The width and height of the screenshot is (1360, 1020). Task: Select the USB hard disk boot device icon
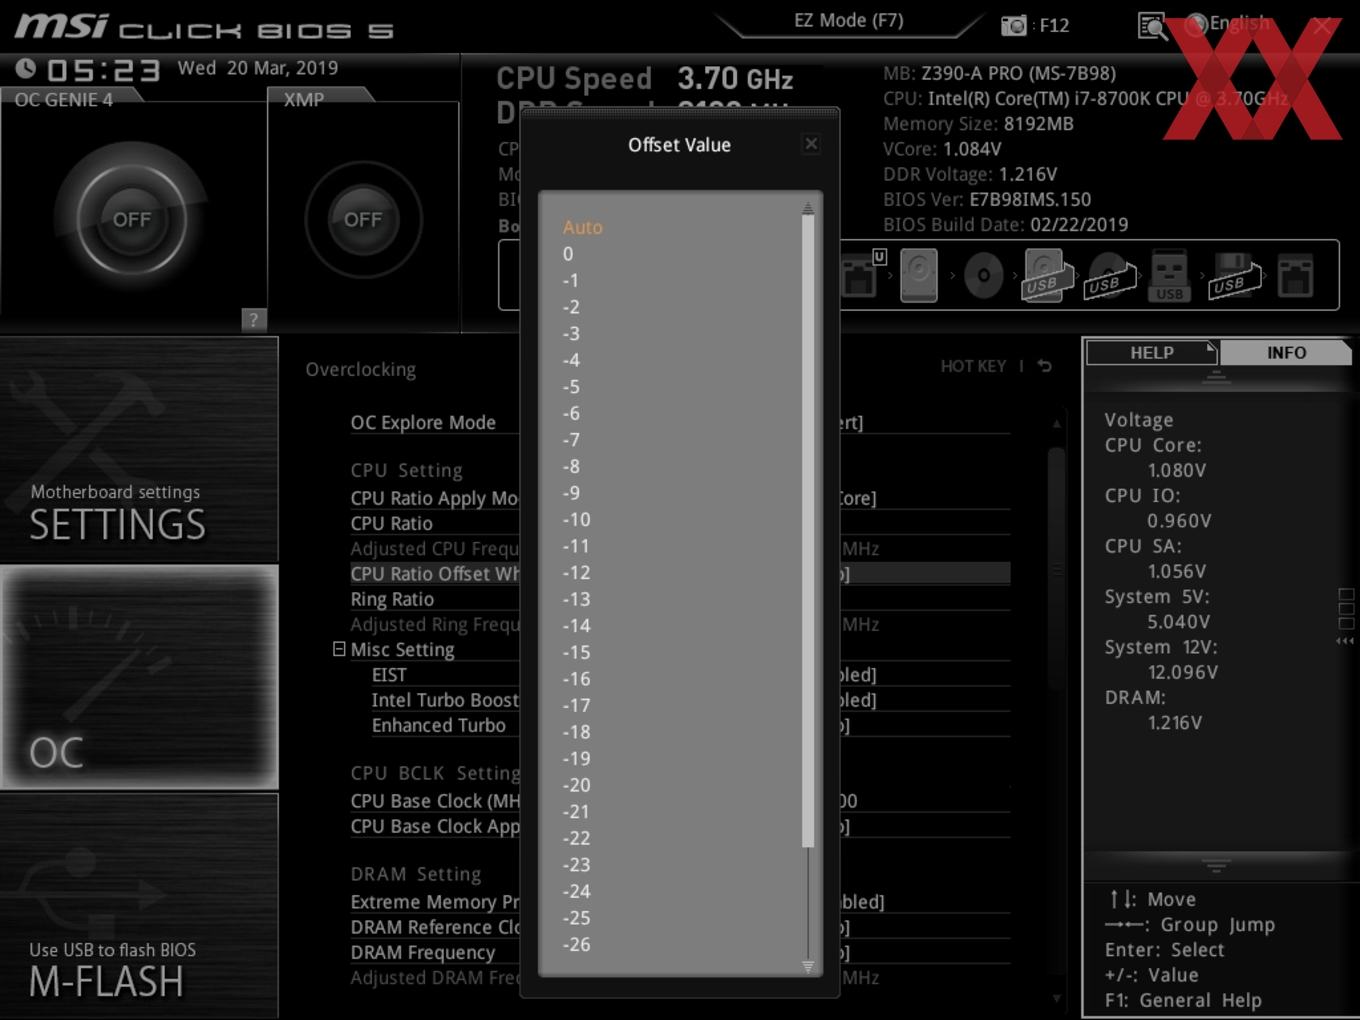click(1046, 275)
